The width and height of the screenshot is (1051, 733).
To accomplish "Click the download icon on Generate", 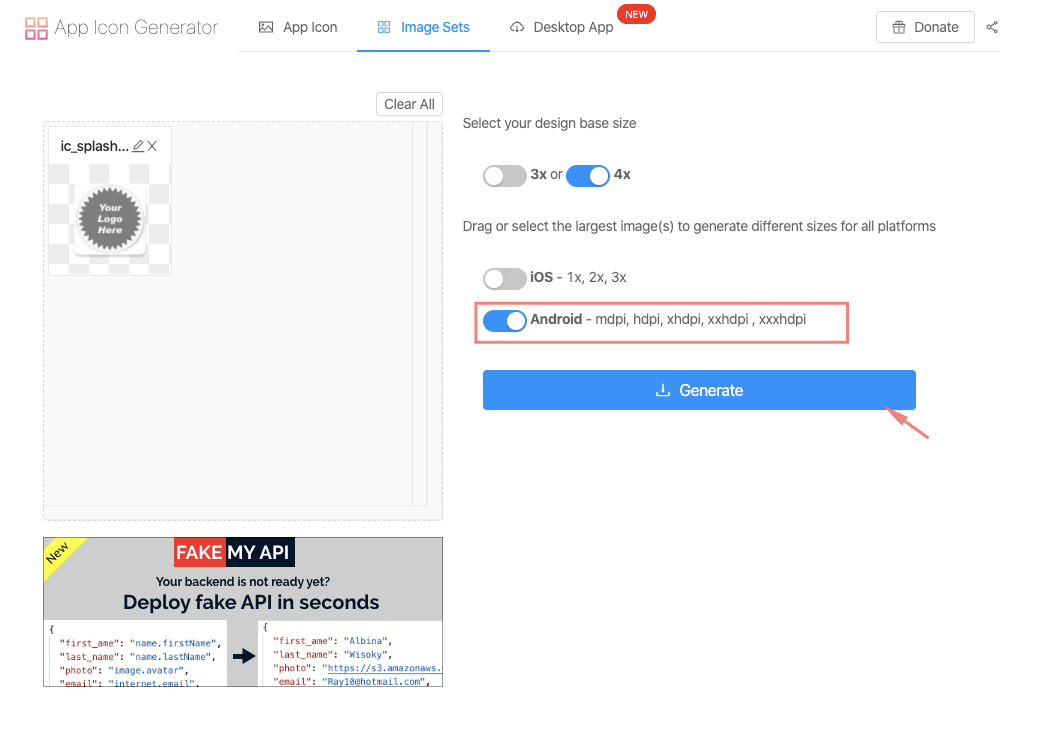I will click(x=662, y=390).
